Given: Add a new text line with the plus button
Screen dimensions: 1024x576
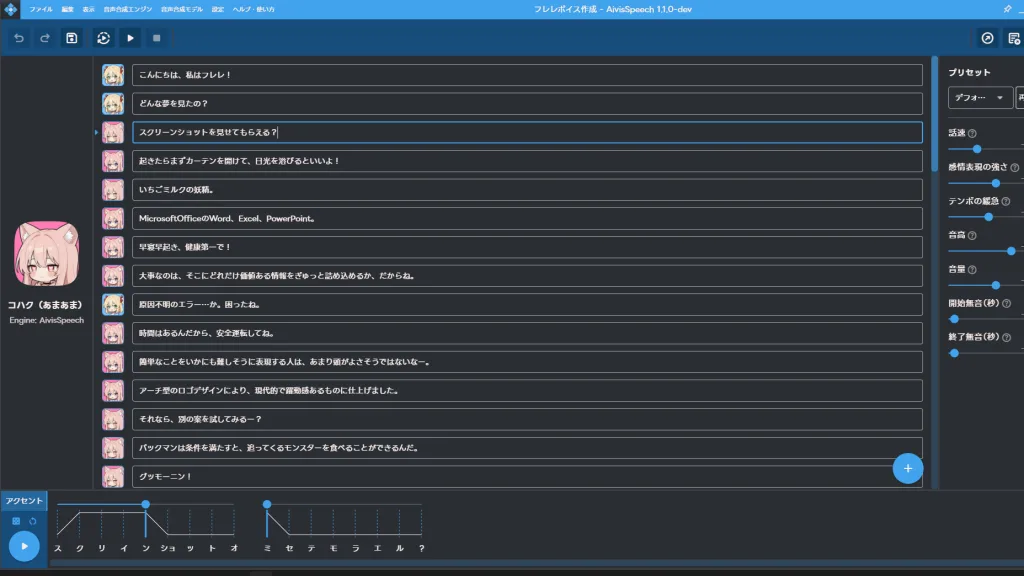Looking at the screenshot, I should [908, 468].
